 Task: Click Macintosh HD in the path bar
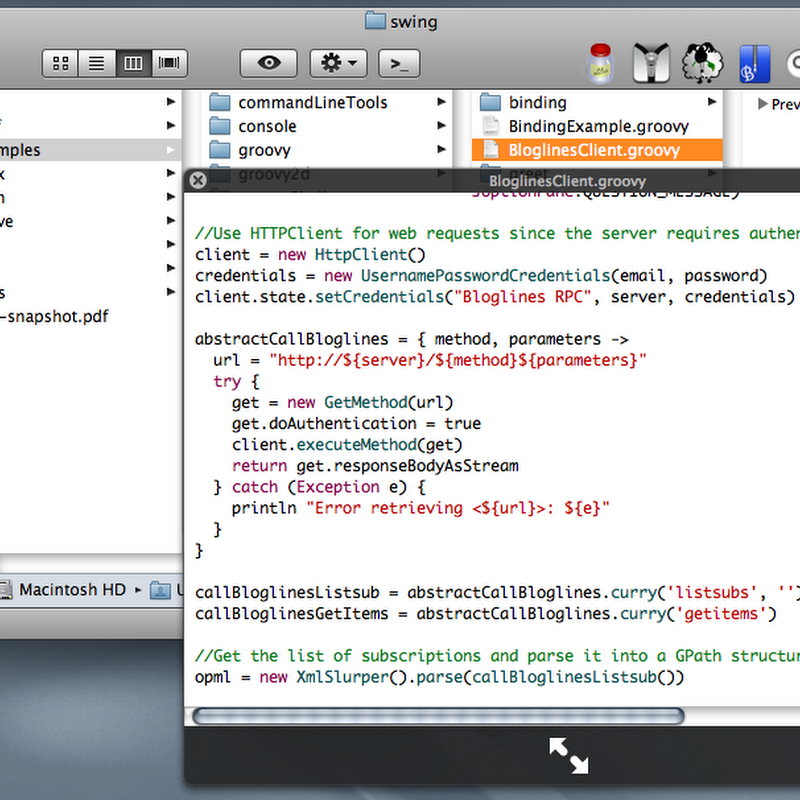(x=72, y=590)
